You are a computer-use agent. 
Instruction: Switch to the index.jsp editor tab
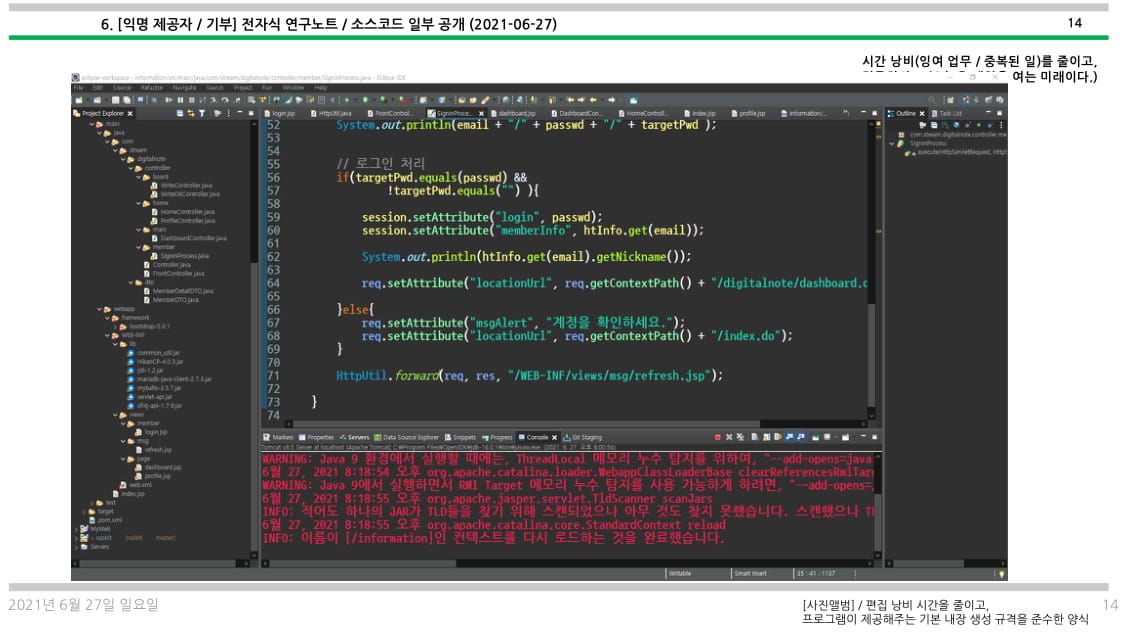coord(700,113)
